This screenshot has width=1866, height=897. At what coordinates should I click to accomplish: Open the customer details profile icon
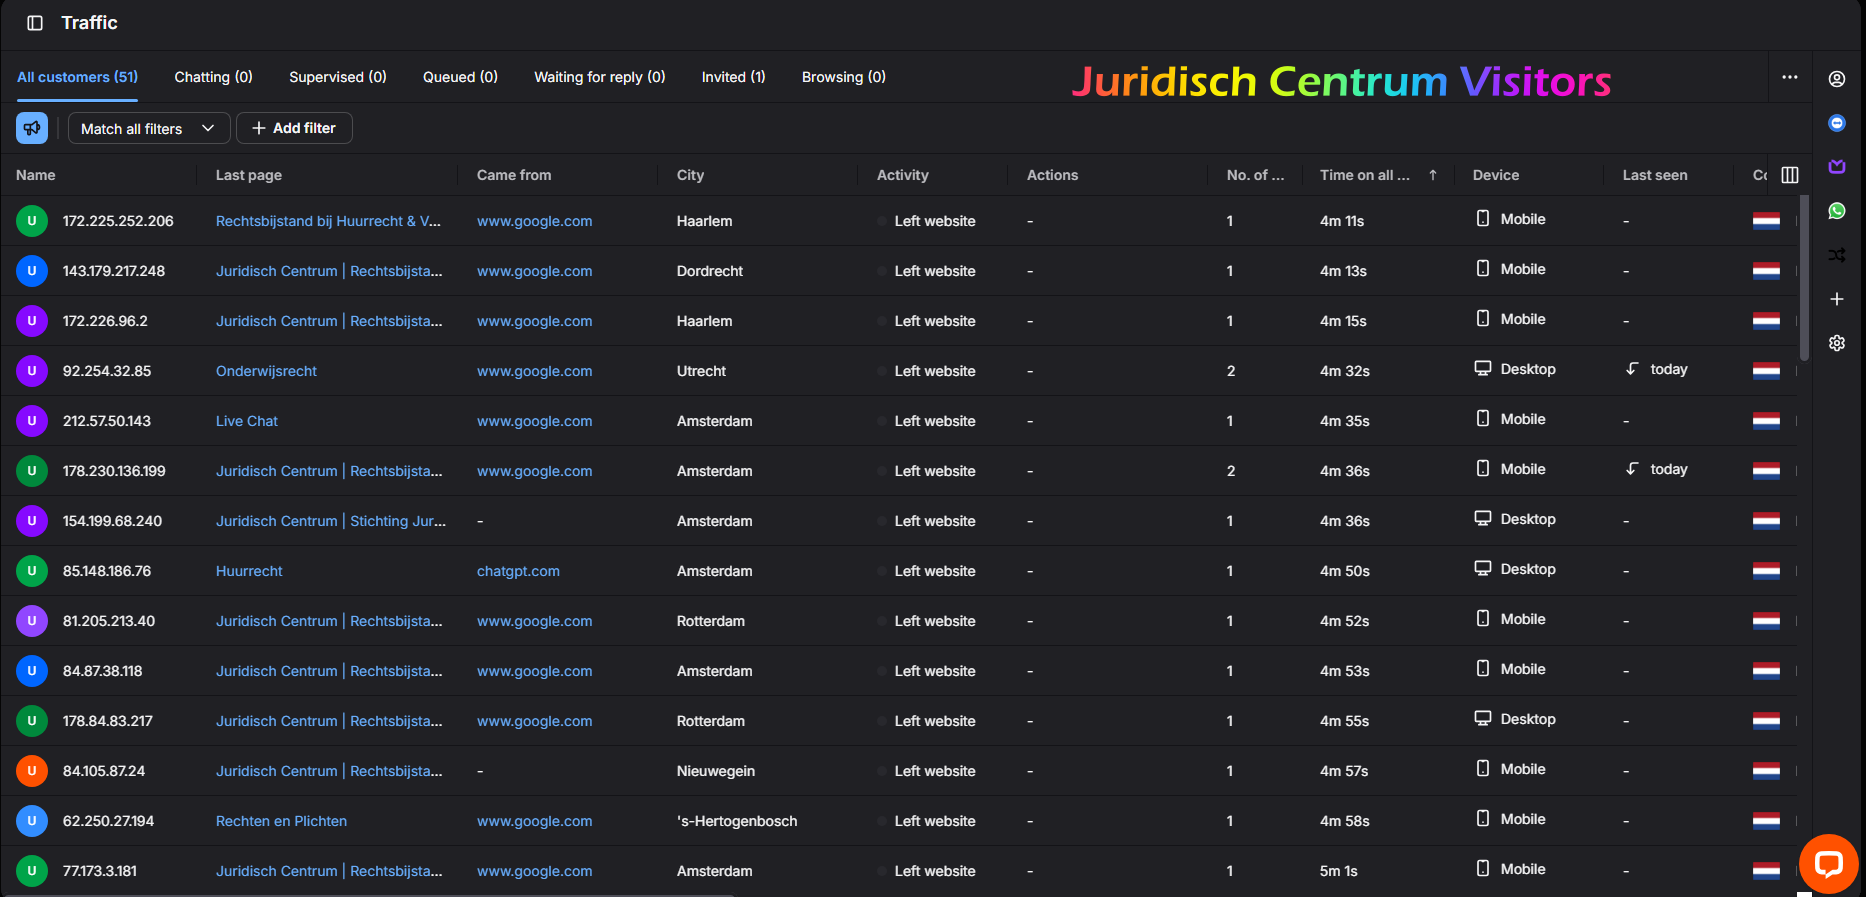pos(1837,79)
